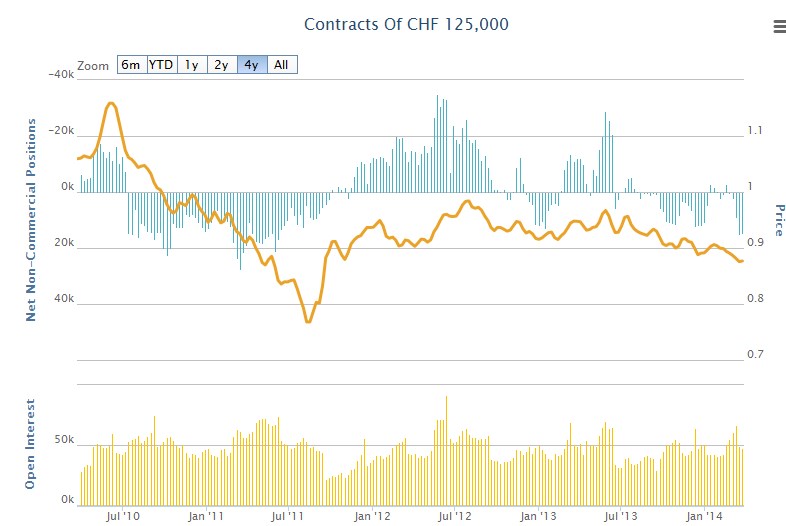Select the 6m zoom range
786x526 pixels.
coord(130,65)
